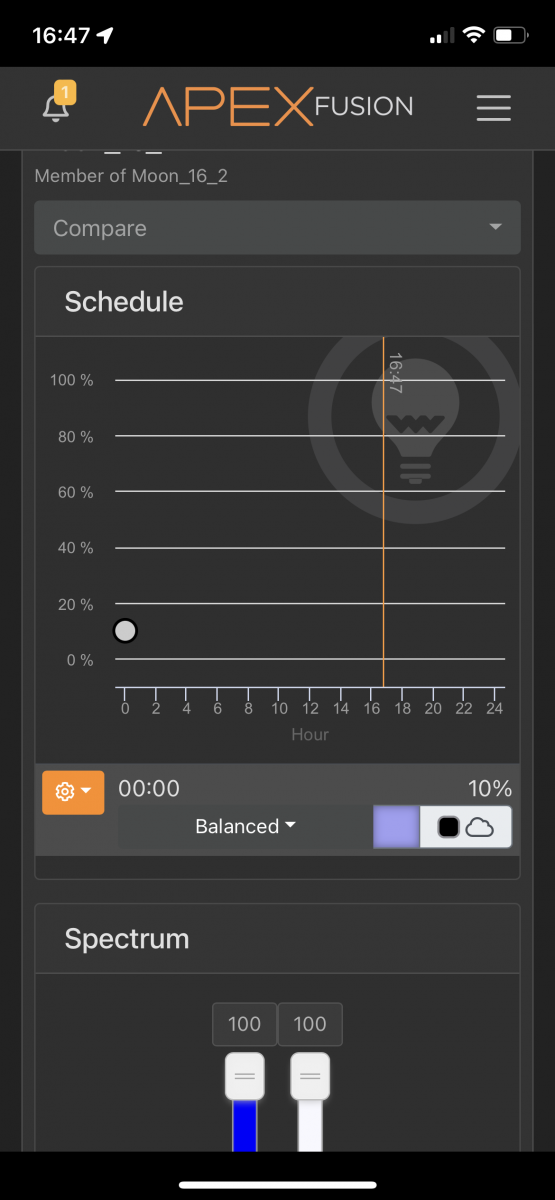Screen dimensions: 555x1200
Task: Click the lavender color swatch
Action: (x=397, y=827)
